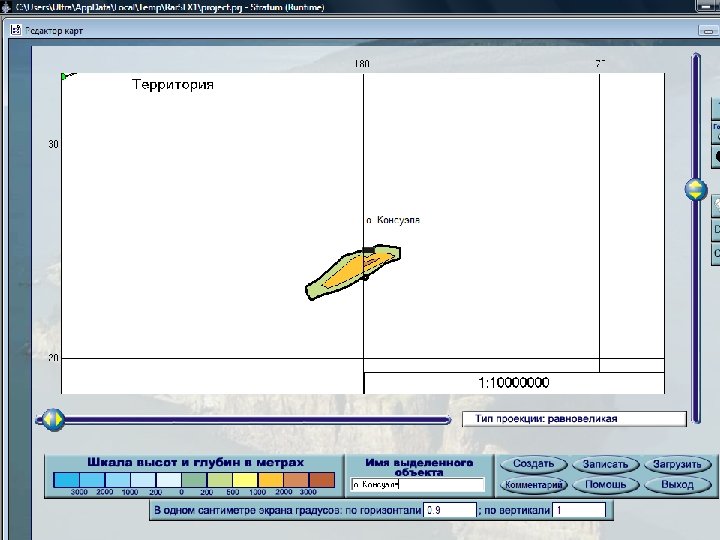The height and width of the screenshot is (540, 720).
Task: Select the island shape on the map
Action: click(351, 272)
